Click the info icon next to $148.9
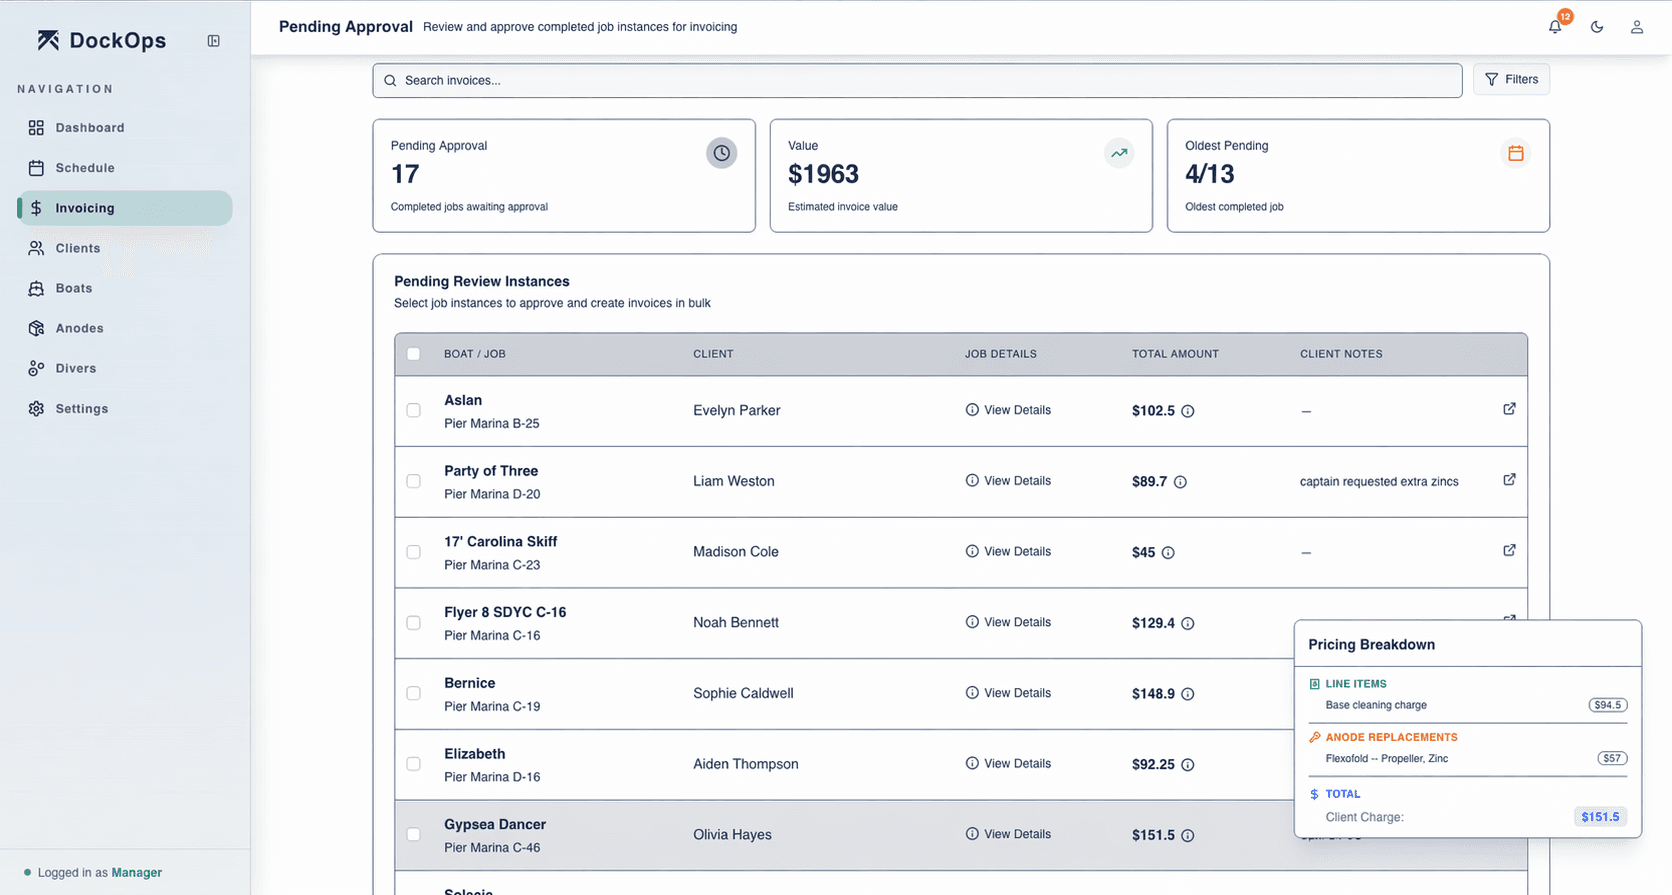This screenshot has height=895, width=1672. [1188, 694]
